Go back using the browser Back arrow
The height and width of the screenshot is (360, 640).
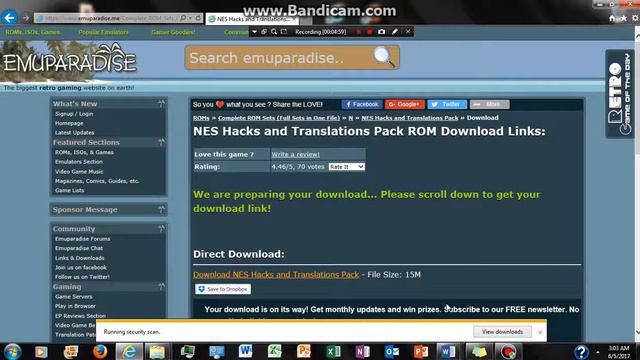click(x=9, y=18)
